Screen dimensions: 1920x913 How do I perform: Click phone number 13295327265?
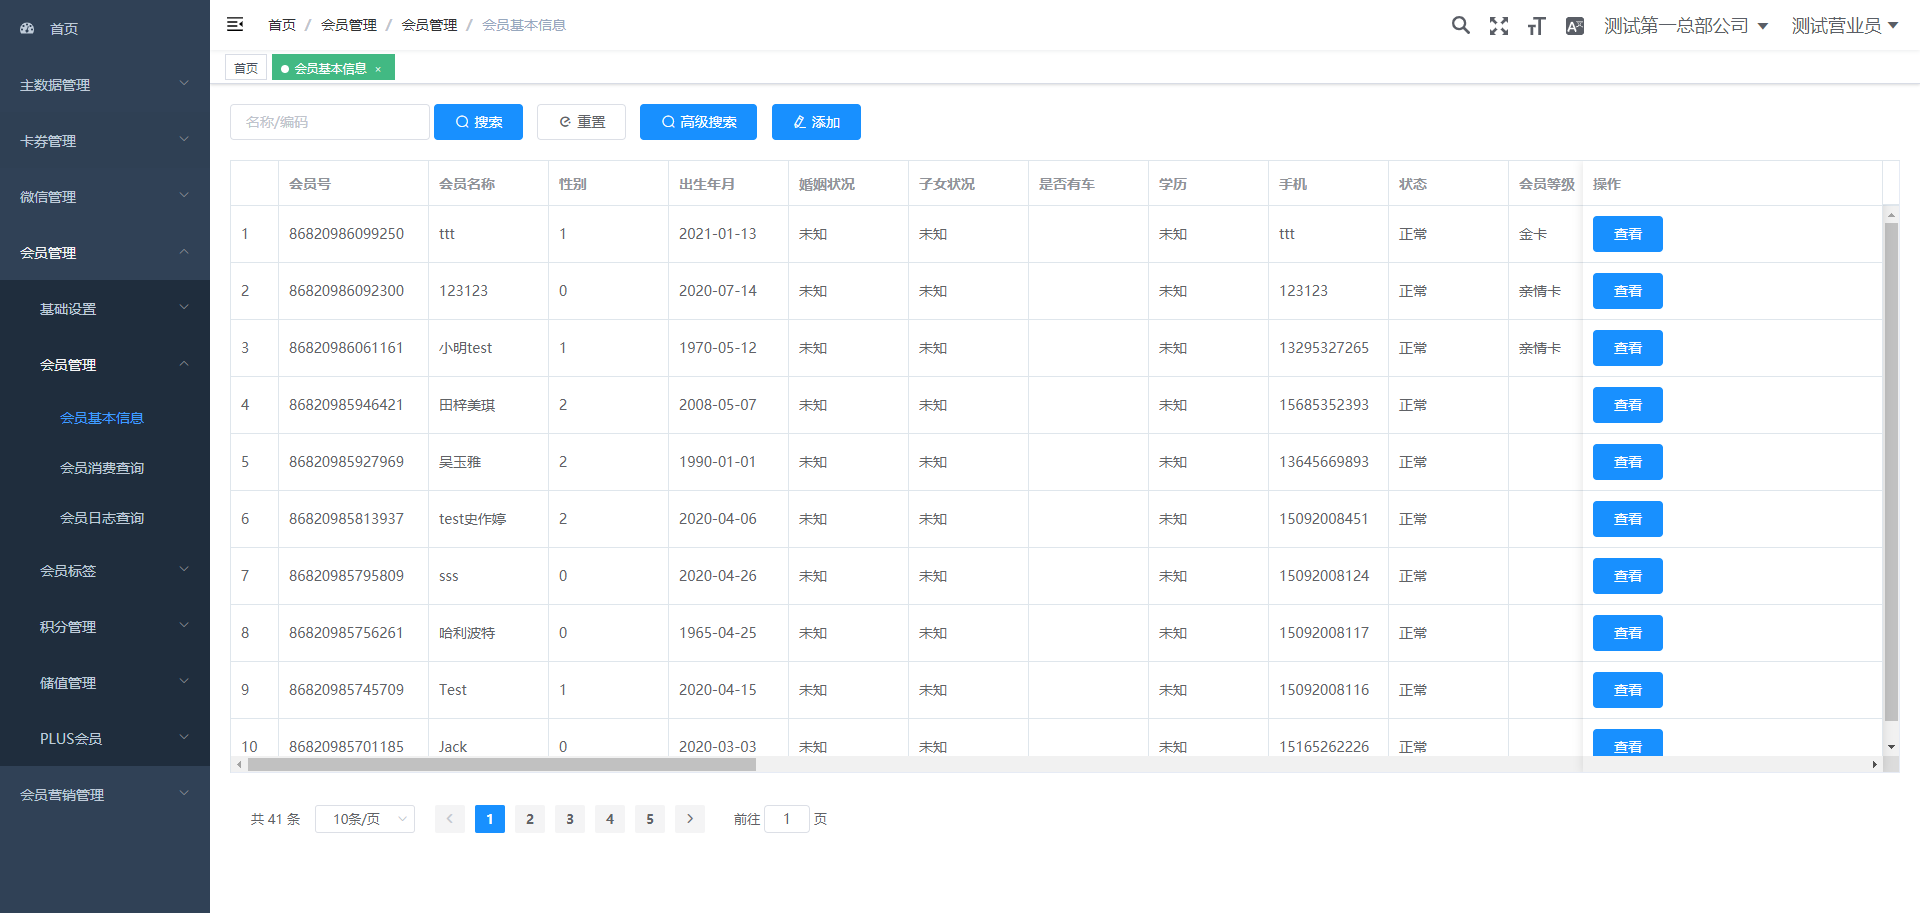pos(1324,348)
